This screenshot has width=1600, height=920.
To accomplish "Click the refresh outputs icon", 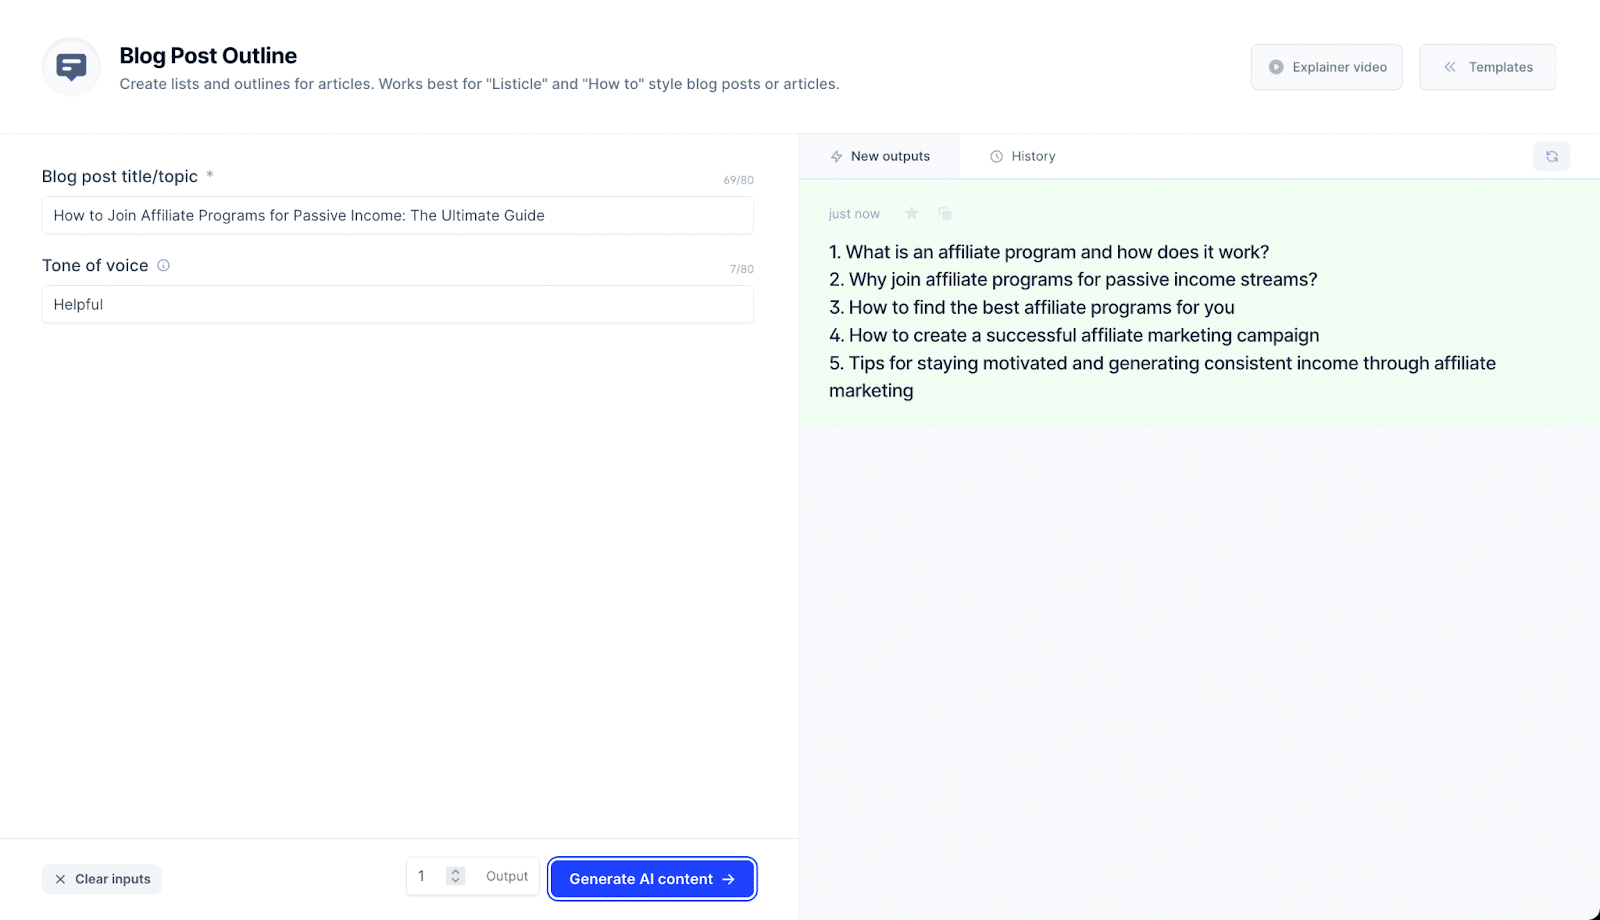I will click(x=1551, y=156).
